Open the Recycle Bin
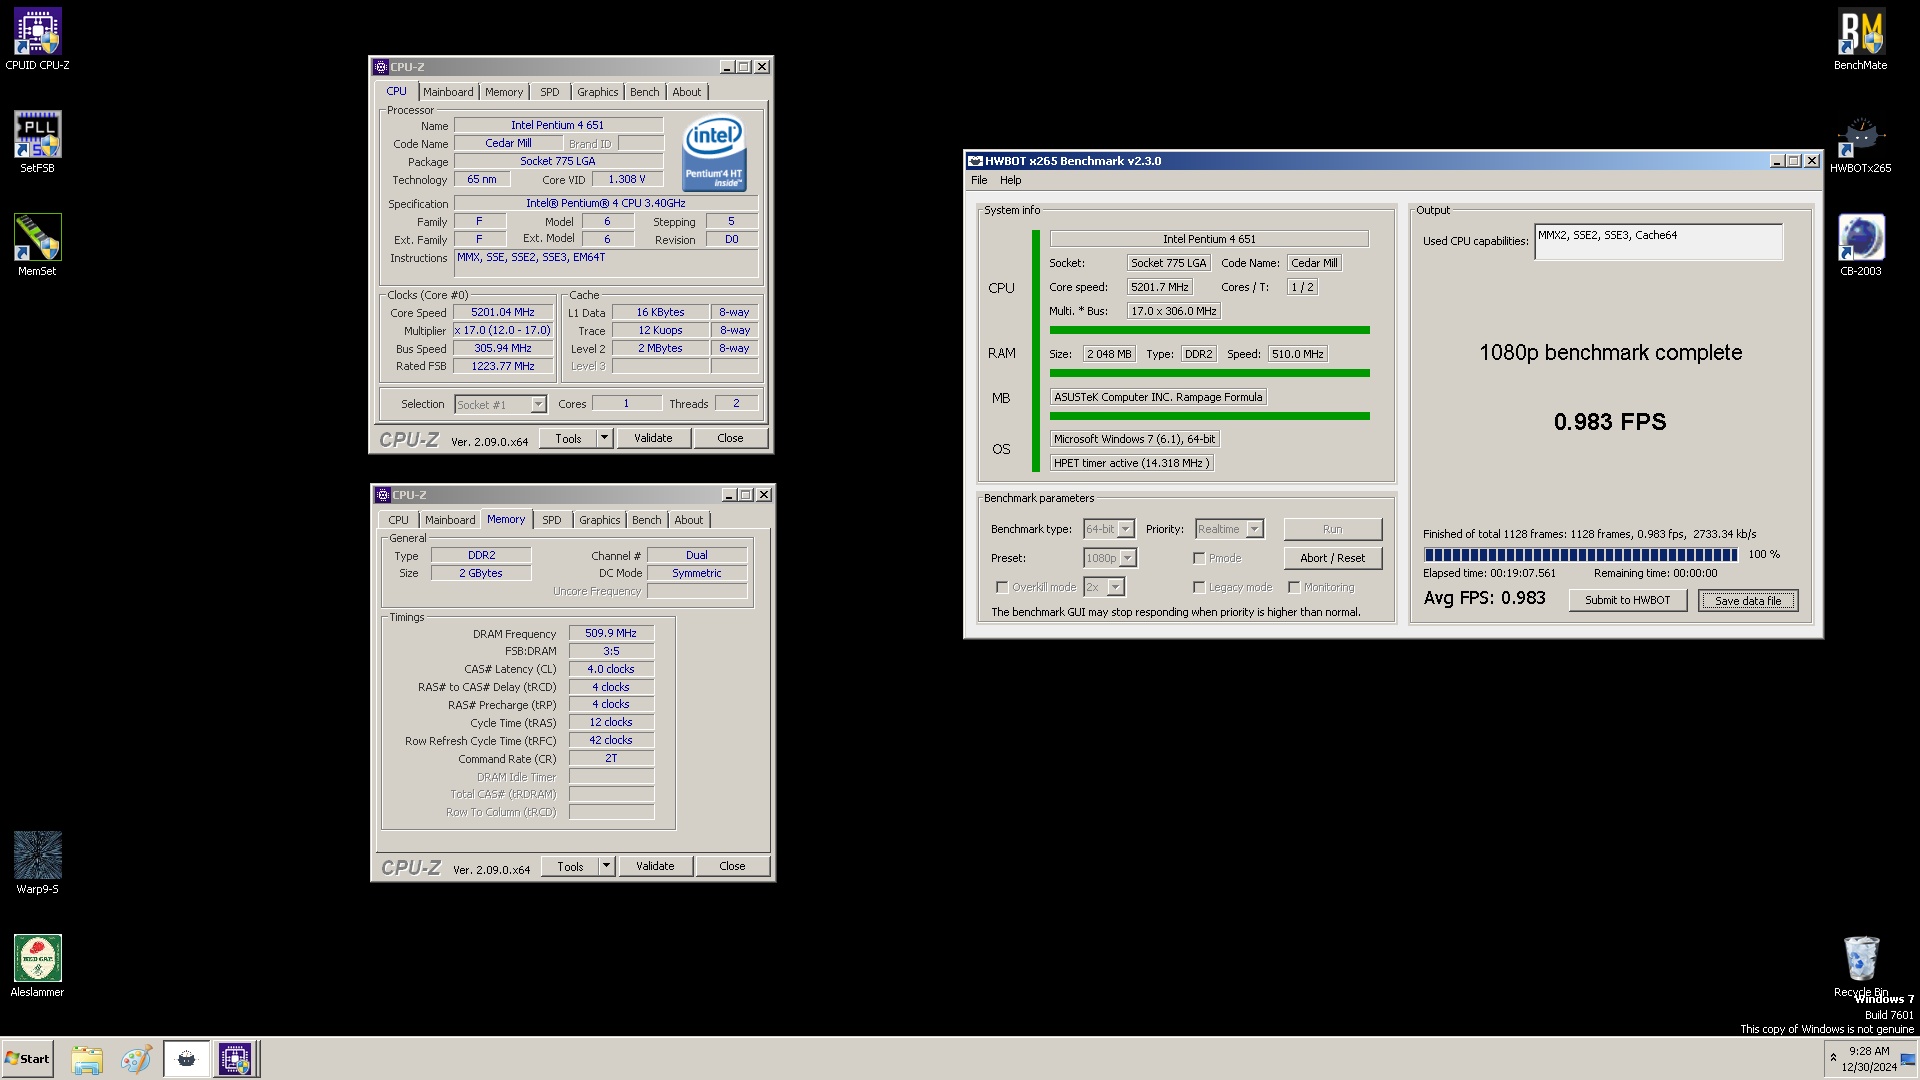Screen dimensions: 1920x1080 [x=1860, y=965]
